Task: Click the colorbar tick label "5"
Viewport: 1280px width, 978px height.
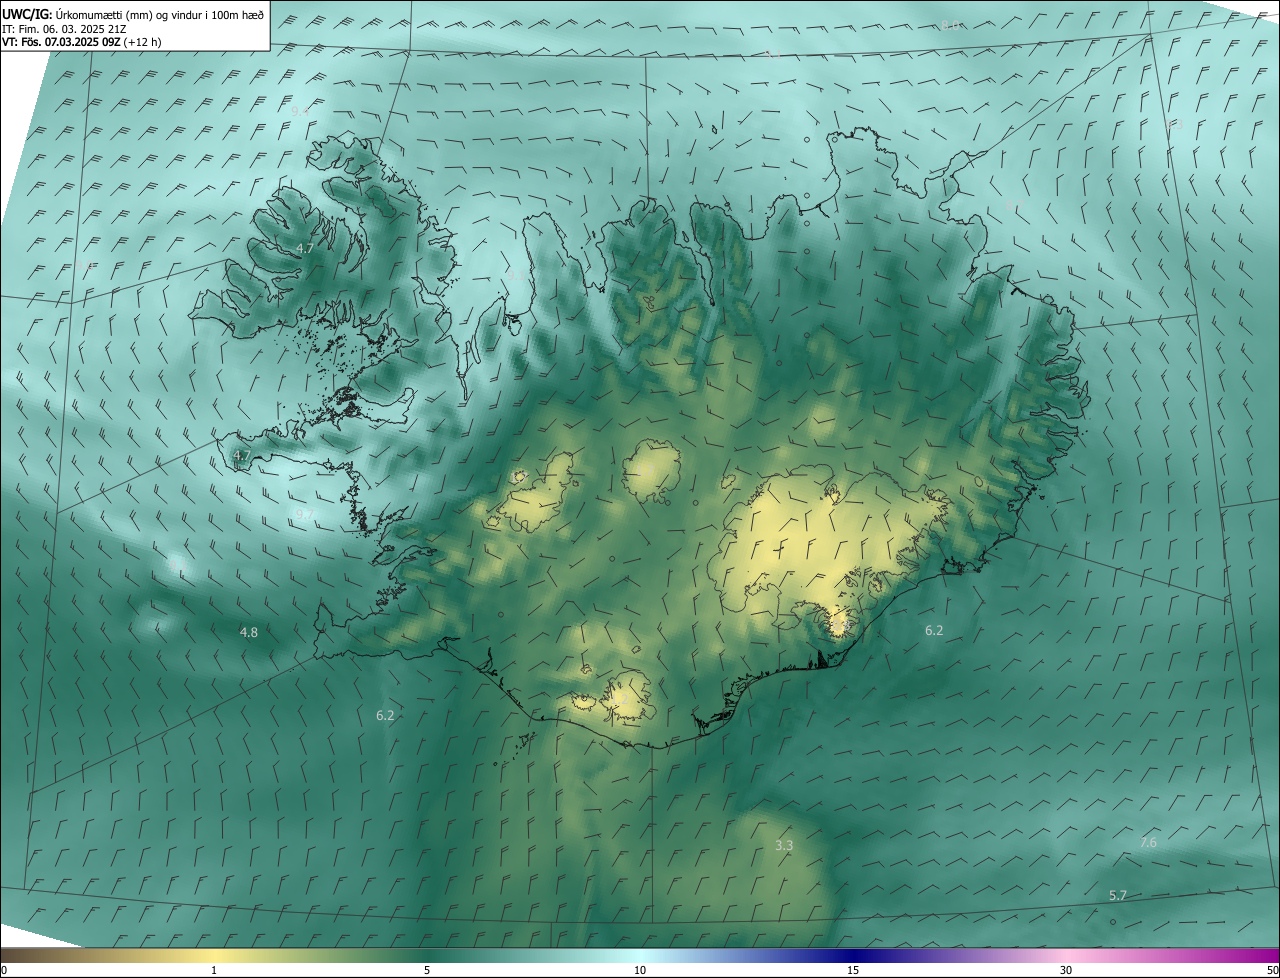Action: [427, 971]
